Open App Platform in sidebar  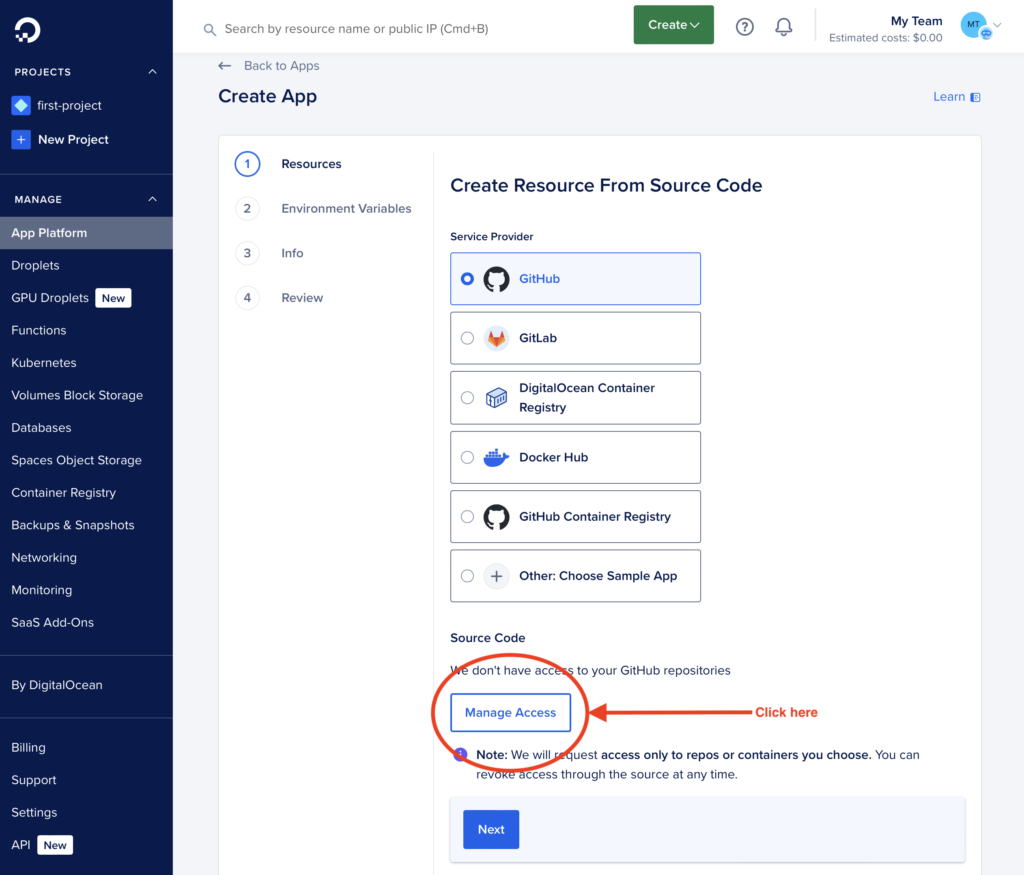click(86, 233)
